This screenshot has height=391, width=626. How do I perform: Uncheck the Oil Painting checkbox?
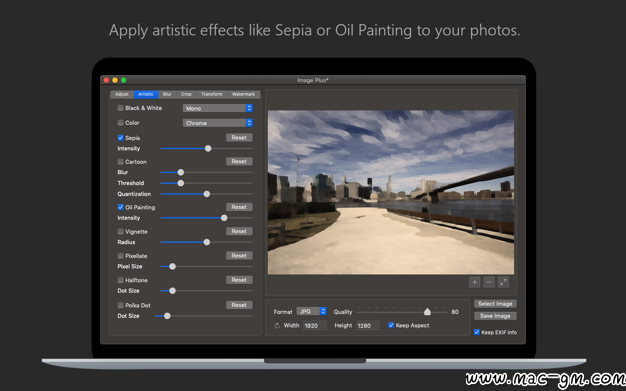(x=121, y=207)
